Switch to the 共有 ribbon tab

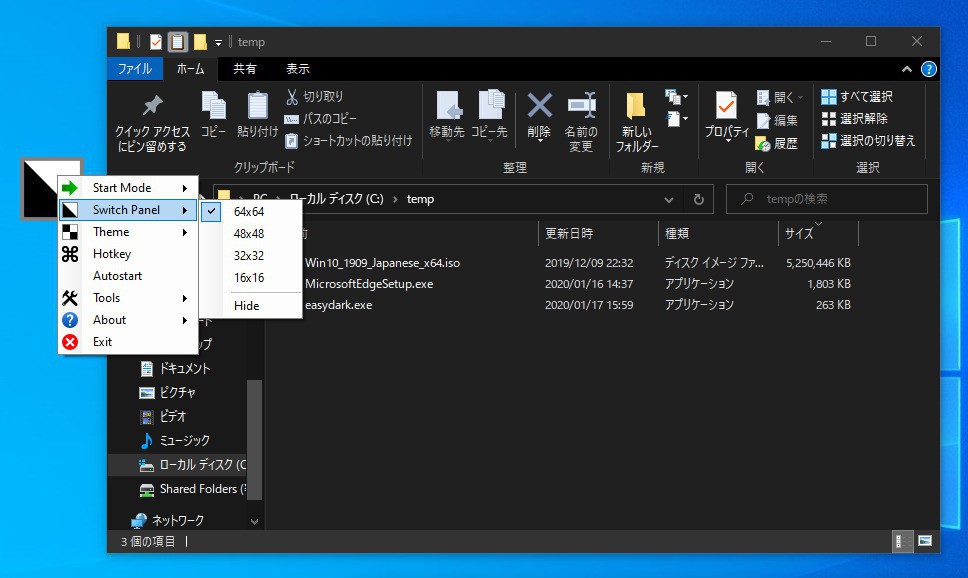[x=244, y=69]
